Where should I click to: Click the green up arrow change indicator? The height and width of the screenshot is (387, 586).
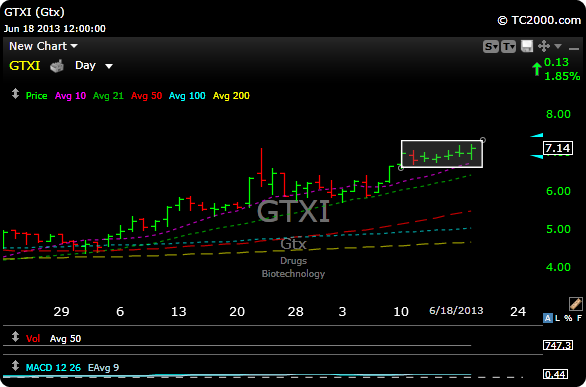[x=537, y=69]
